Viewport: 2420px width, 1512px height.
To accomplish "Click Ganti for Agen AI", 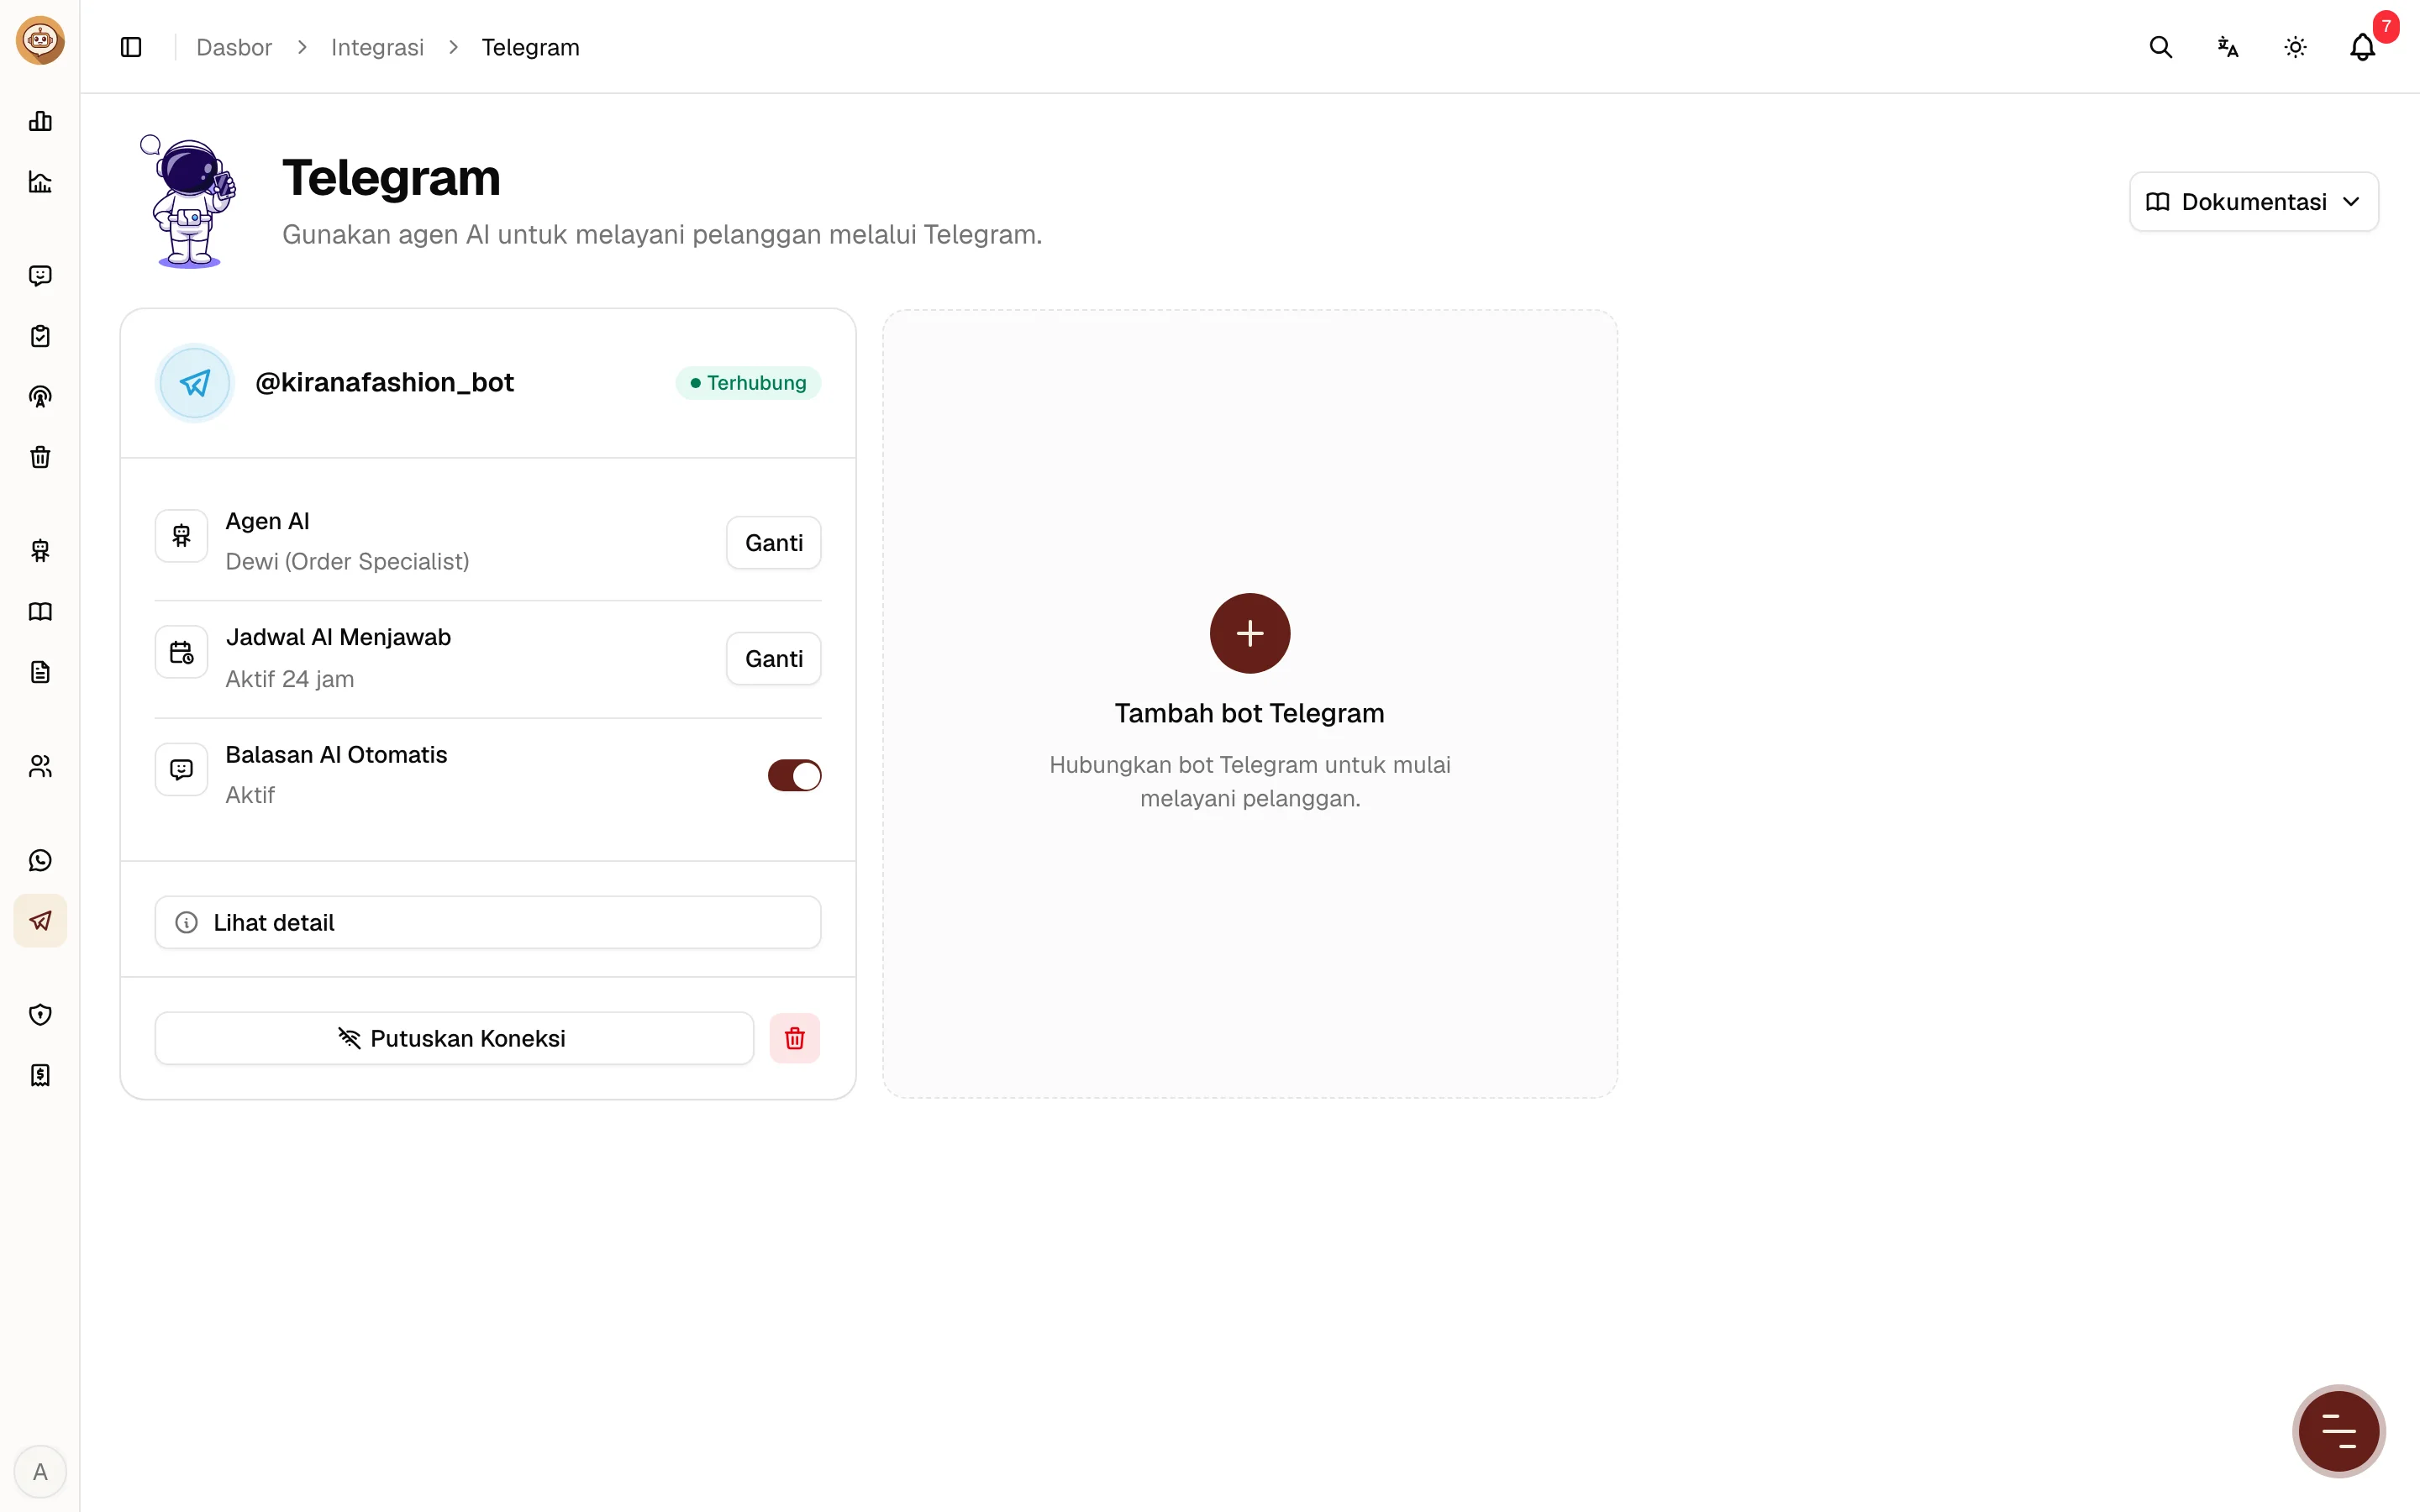I will pos(773,543).
